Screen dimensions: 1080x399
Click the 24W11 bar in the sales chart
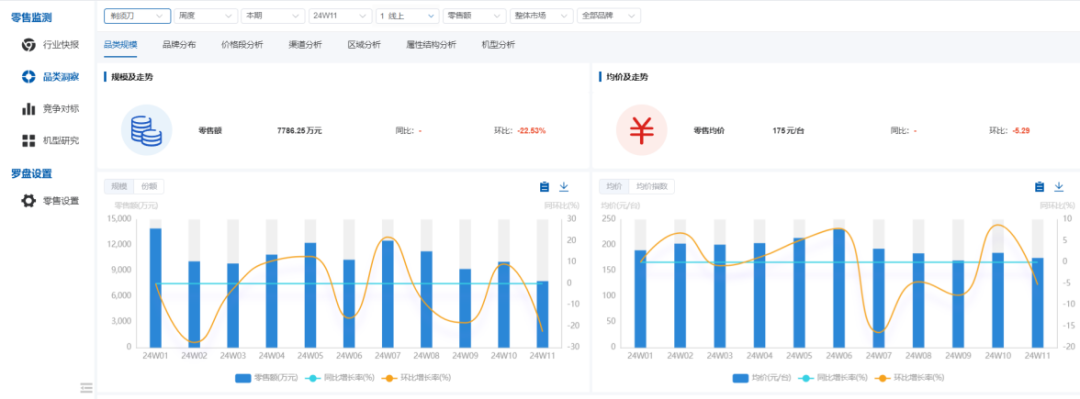tap(543, 314)
